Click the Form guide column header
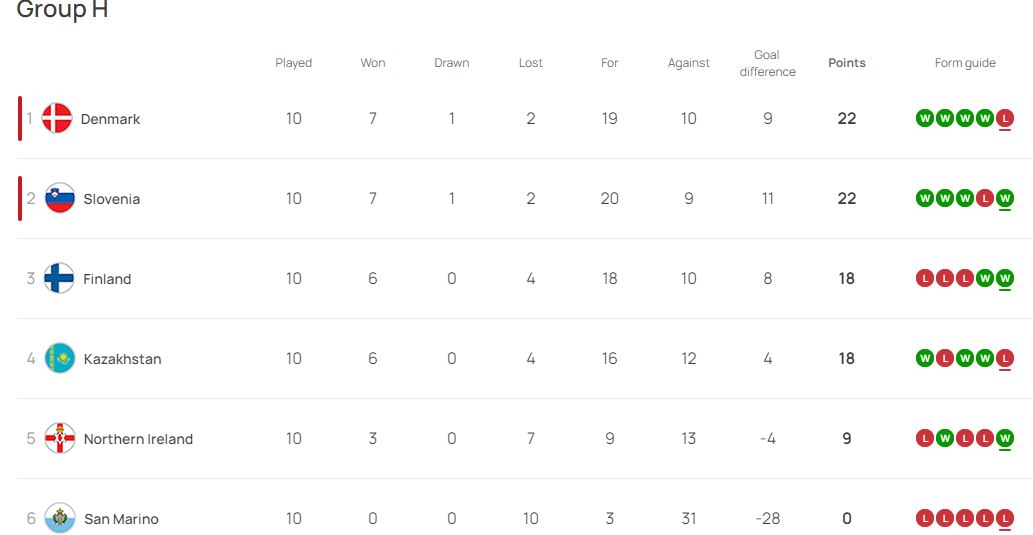Viewport: 1033px width, 535px height. click(965, 63)
